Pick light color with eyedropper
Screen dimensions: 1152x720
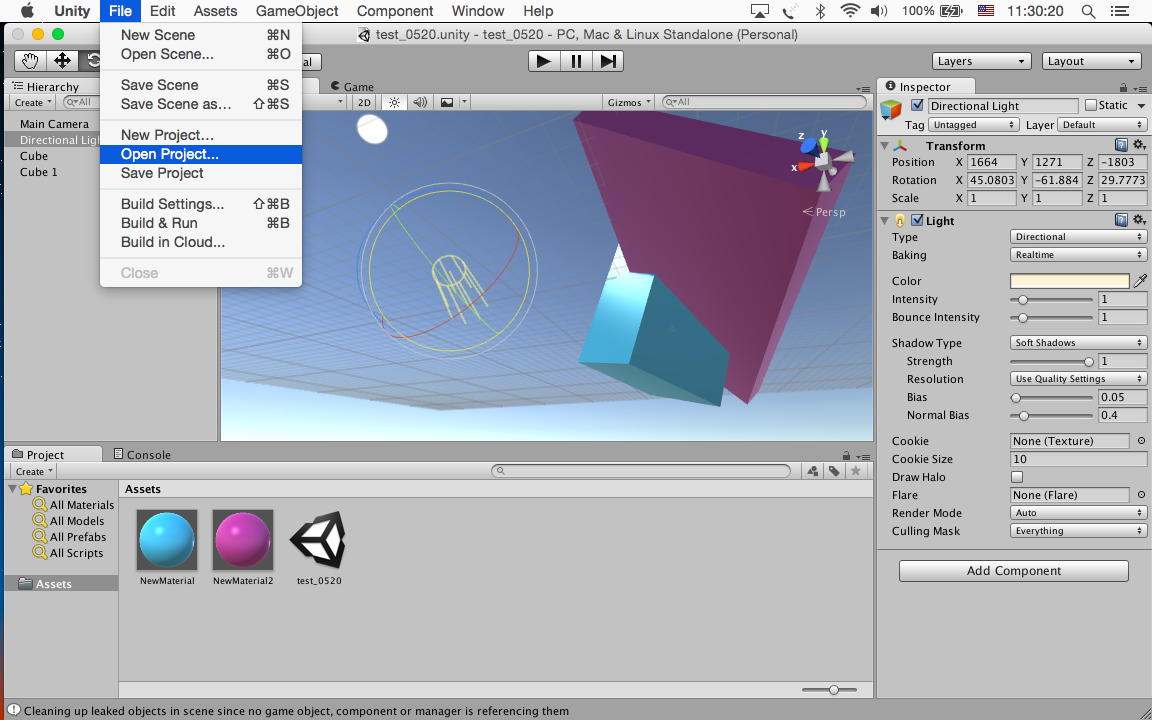1140,281
